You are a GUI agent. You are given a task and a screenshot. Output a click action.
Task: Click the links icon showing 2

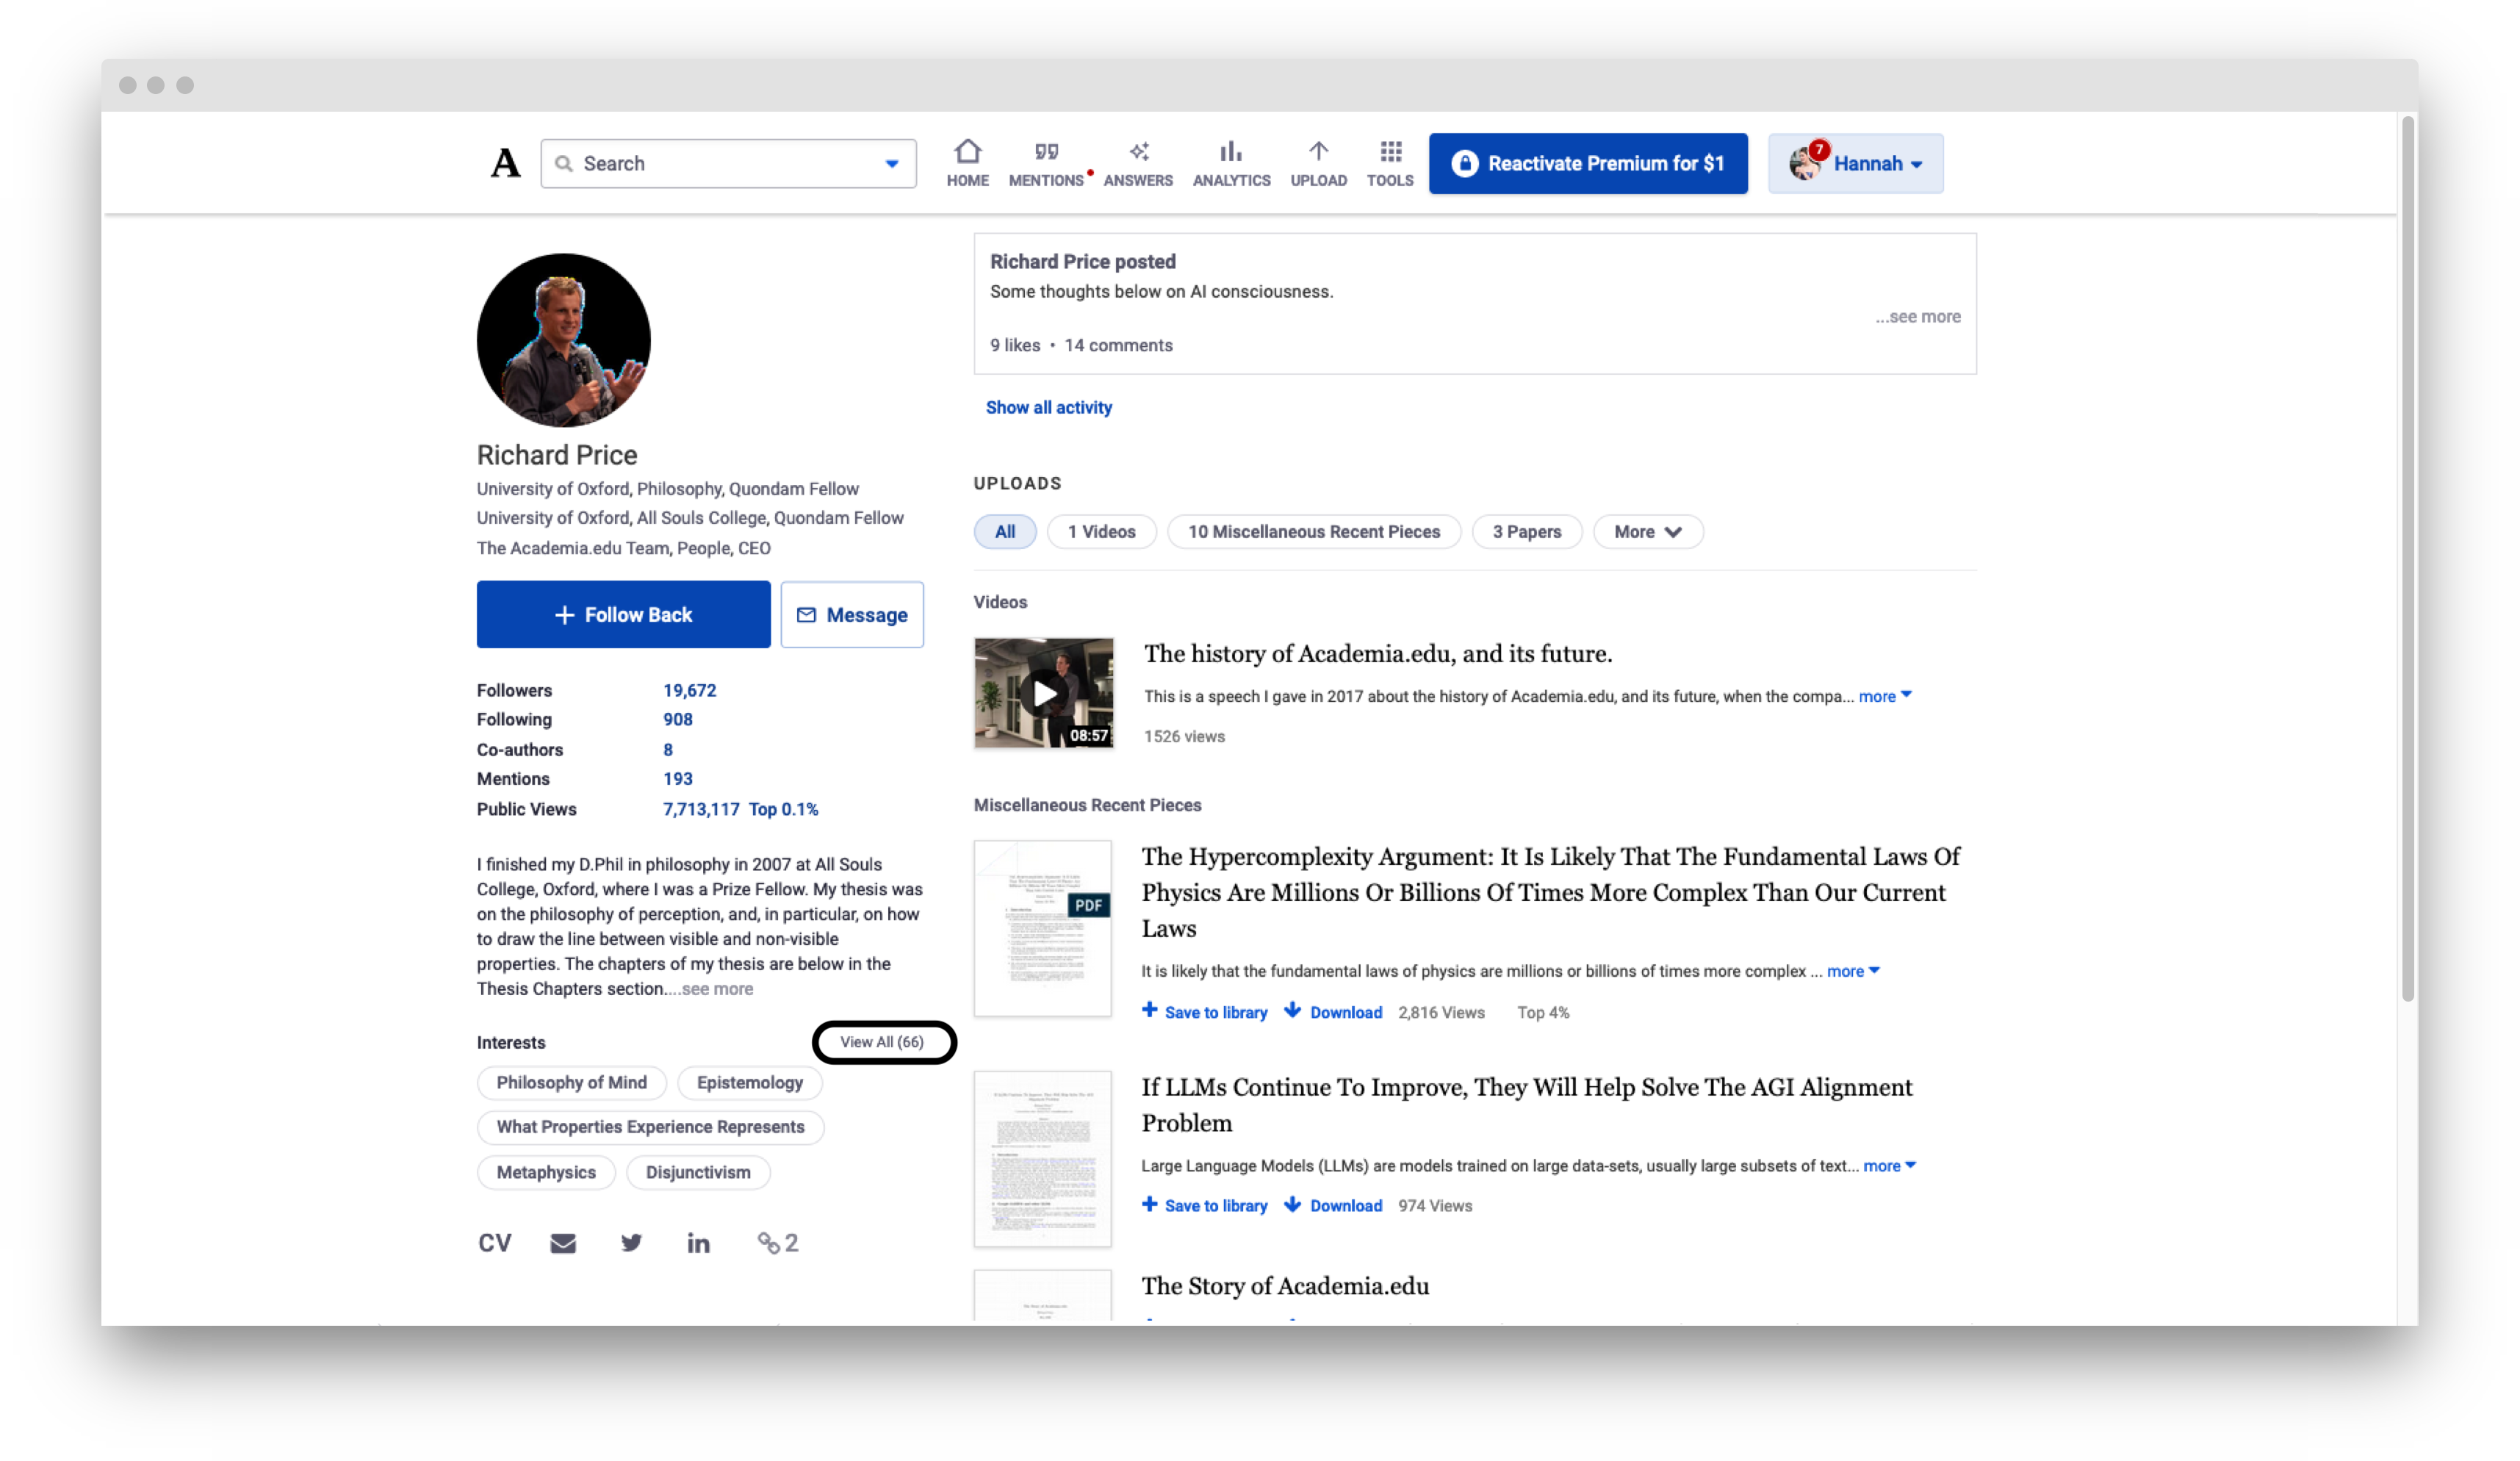(777, 1242)
